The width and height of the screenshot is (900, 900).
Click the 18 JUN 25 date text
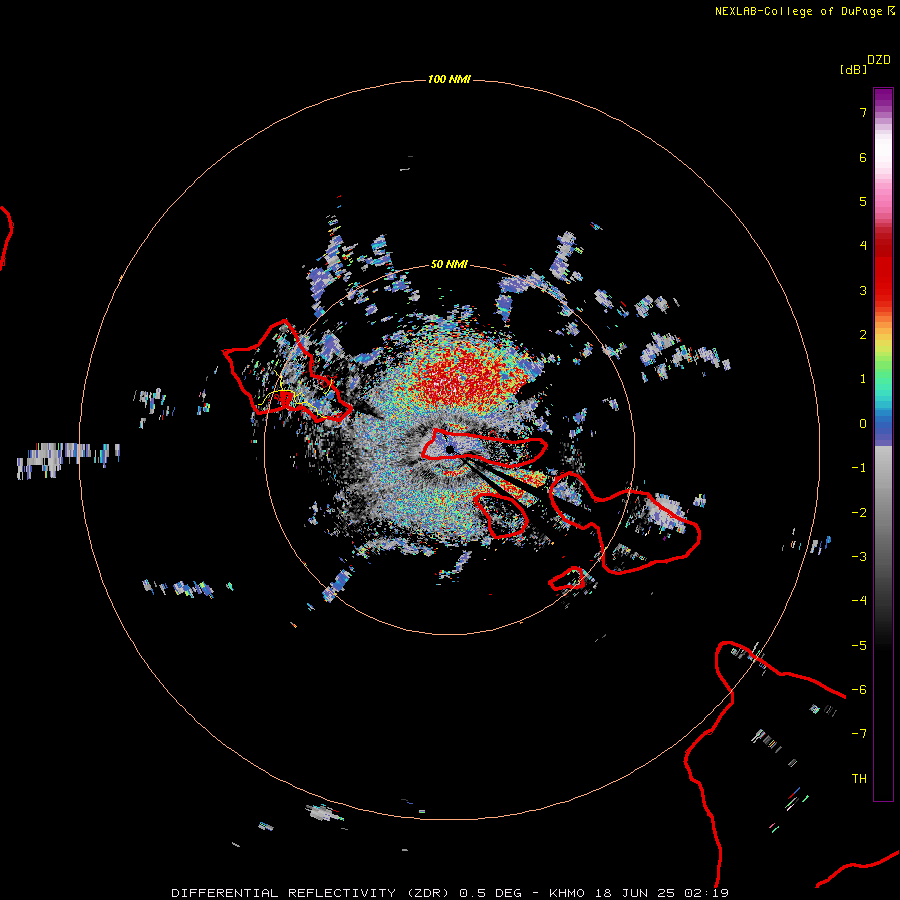tap(634, 893)
